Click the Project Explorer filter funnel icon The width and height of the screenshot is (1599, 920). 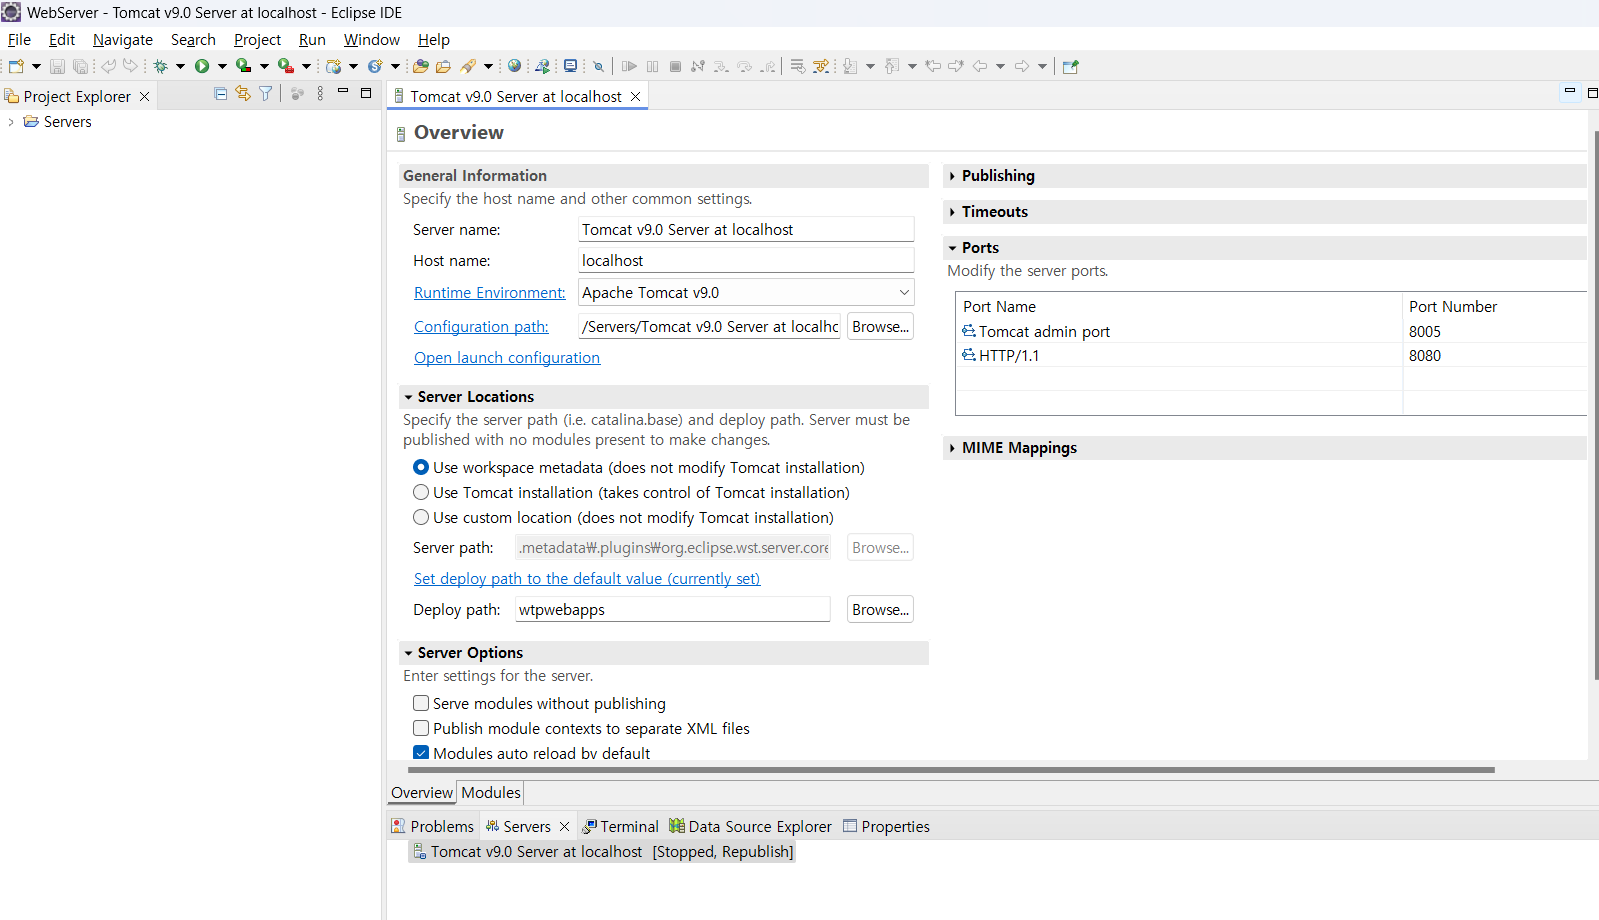266,93
